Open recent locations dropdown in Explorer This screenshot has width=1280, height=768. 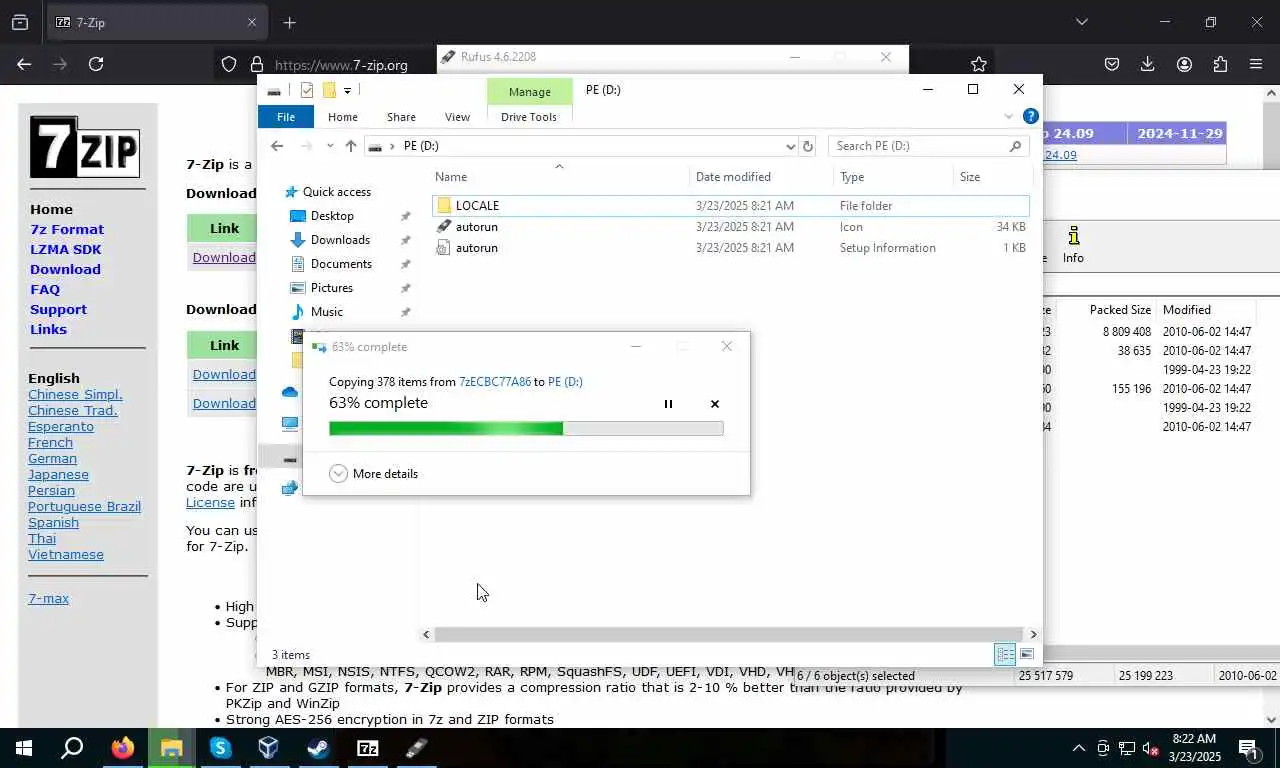(x=330, y=146)
